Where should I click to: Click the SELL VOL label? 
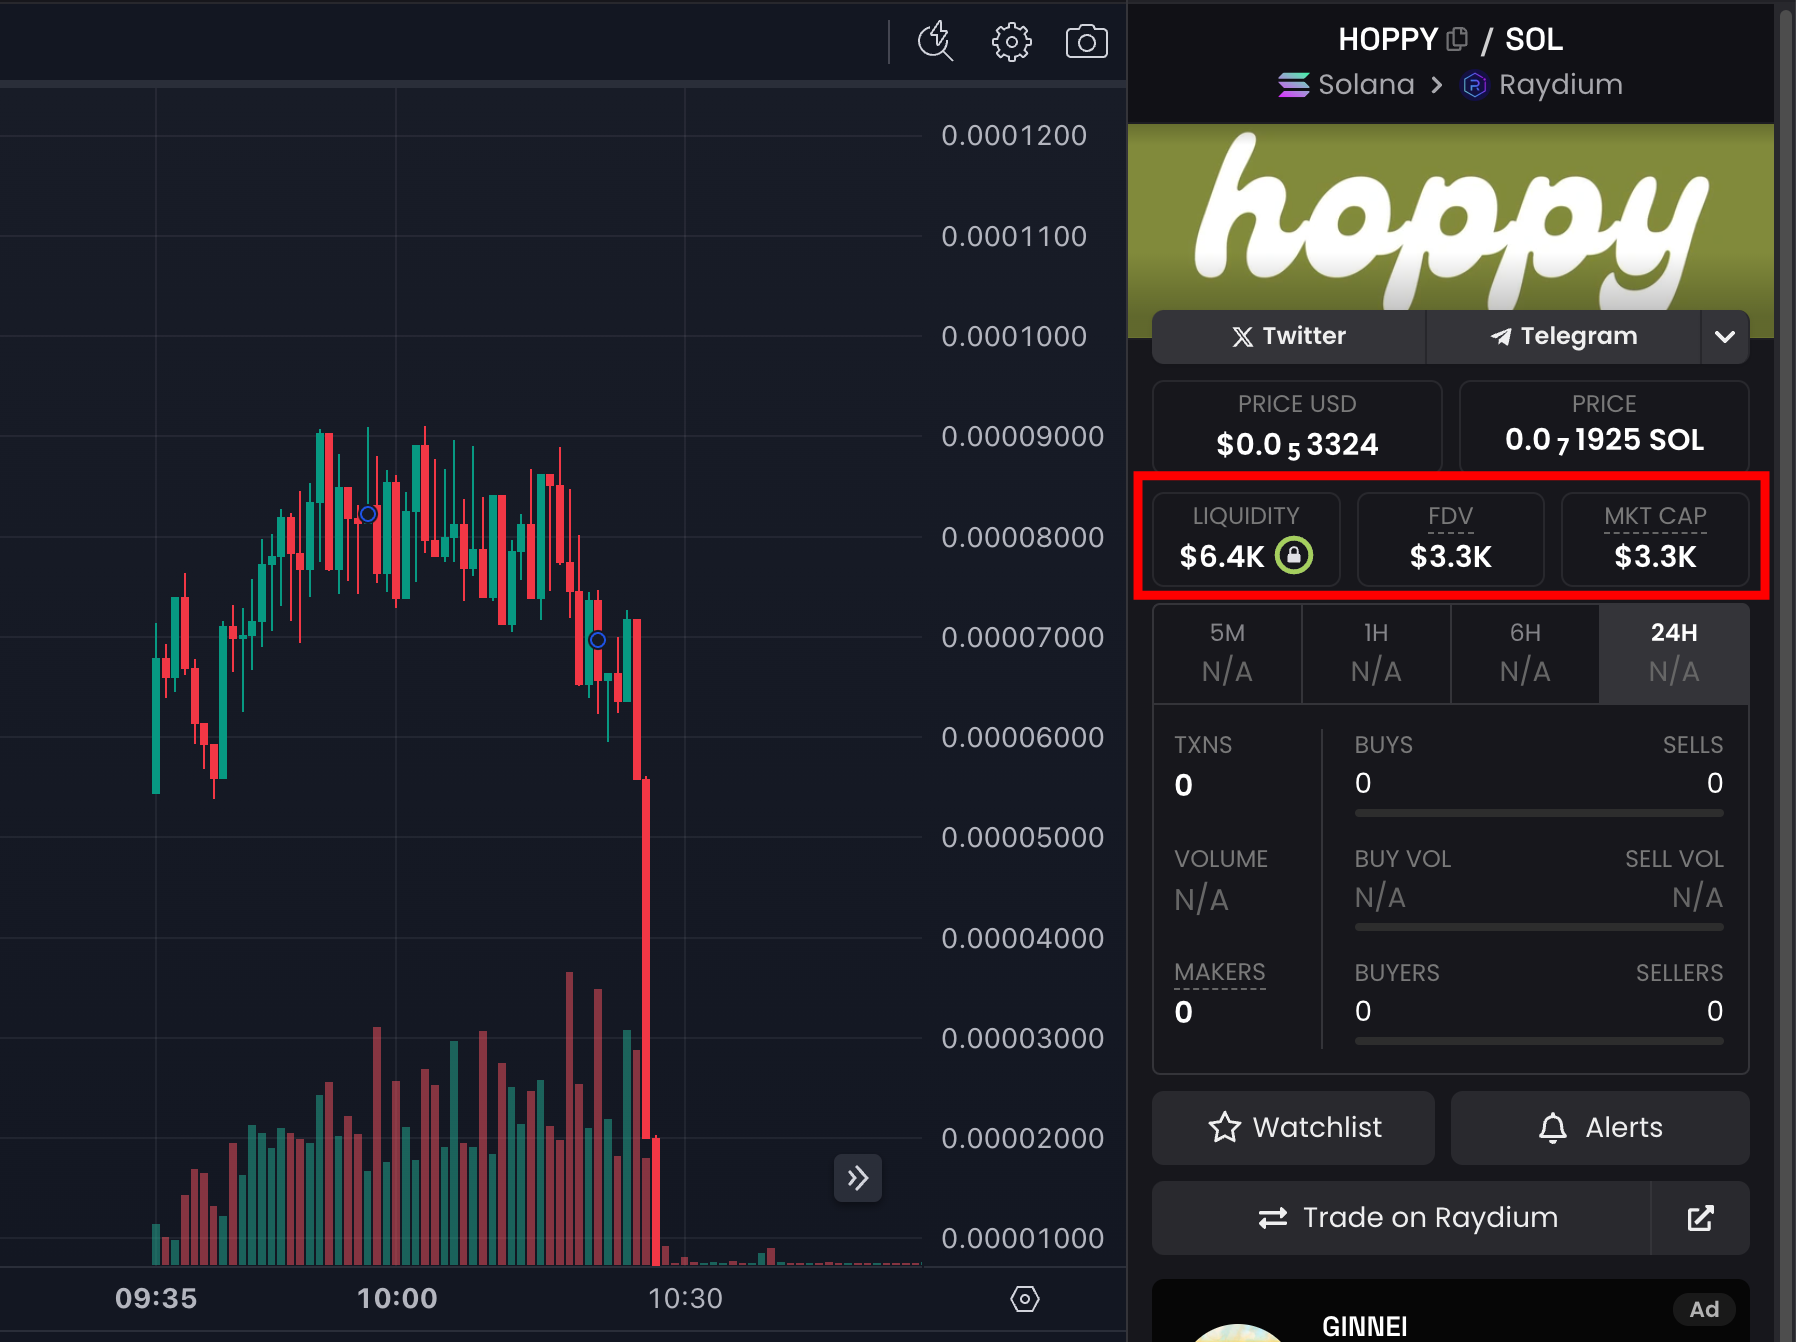[x=1674, y=859]
